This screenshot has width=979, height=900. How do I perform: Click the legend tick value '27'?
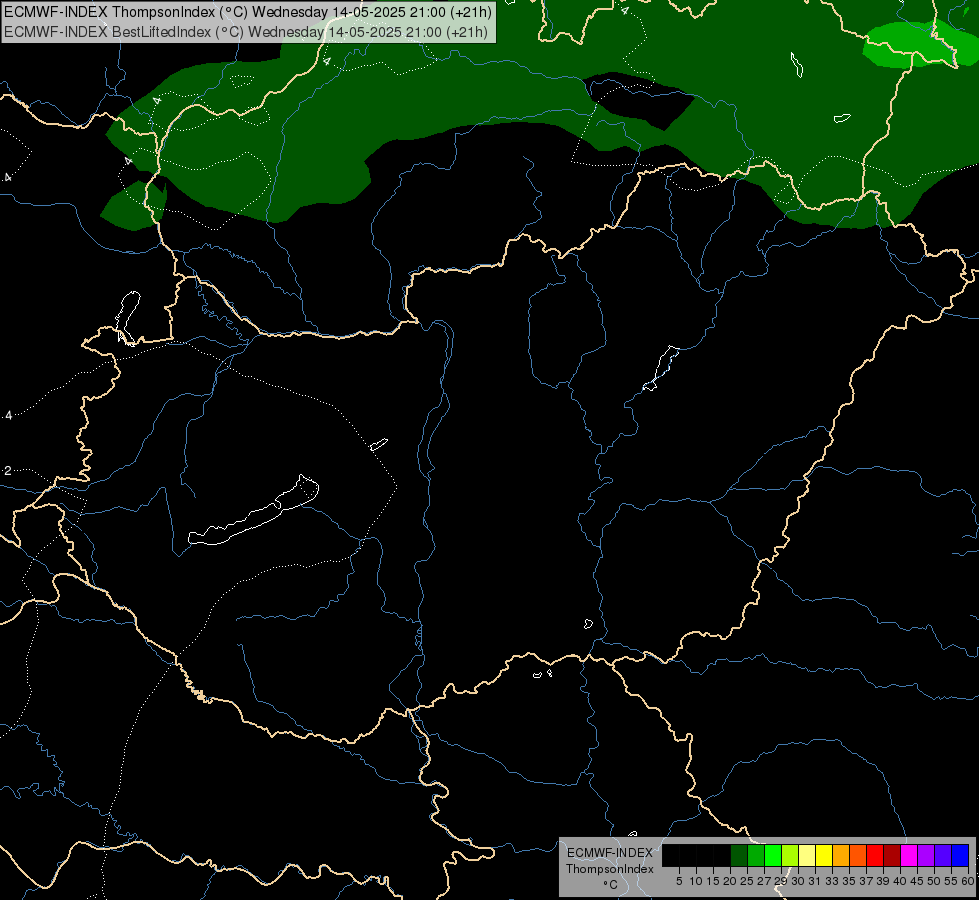click(764, 881)
